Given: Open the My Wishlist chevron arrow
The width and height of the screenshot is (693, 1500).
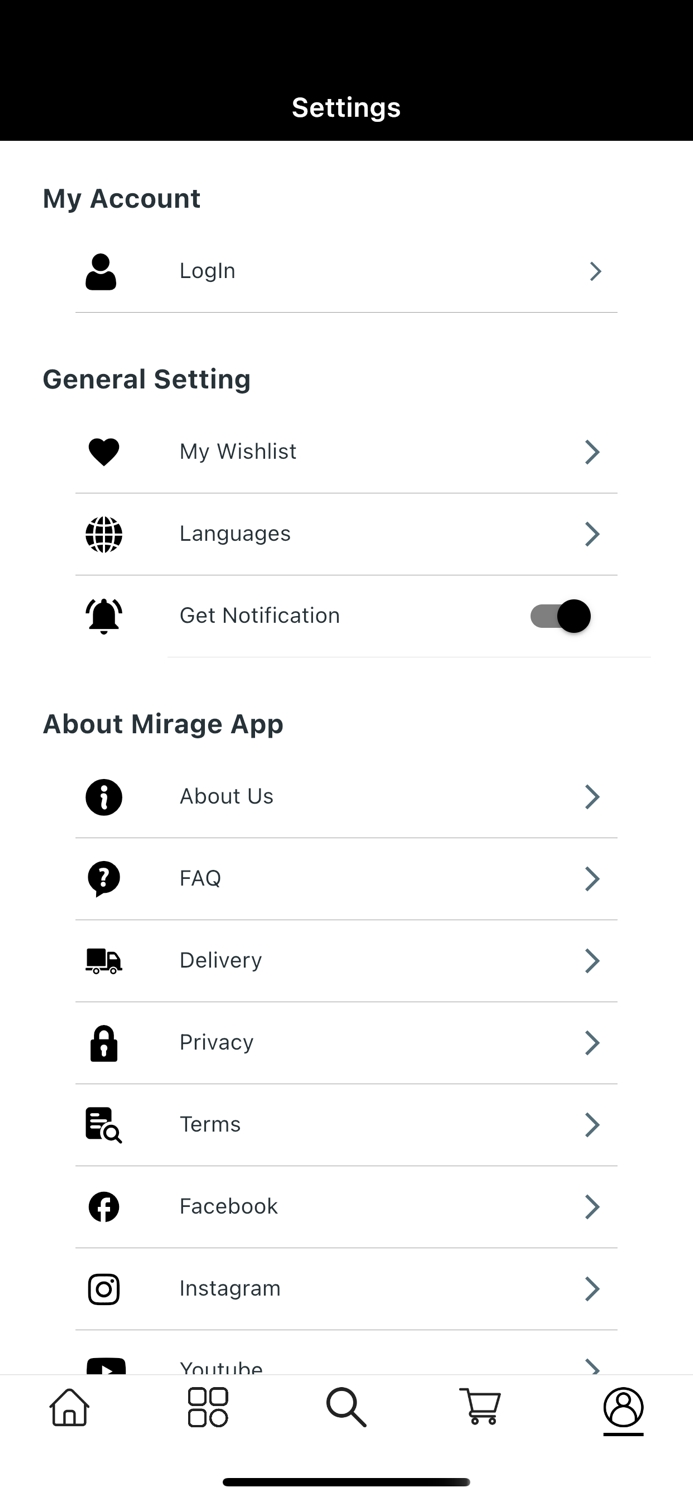Looking at the screenshot, I should (591, 451).
